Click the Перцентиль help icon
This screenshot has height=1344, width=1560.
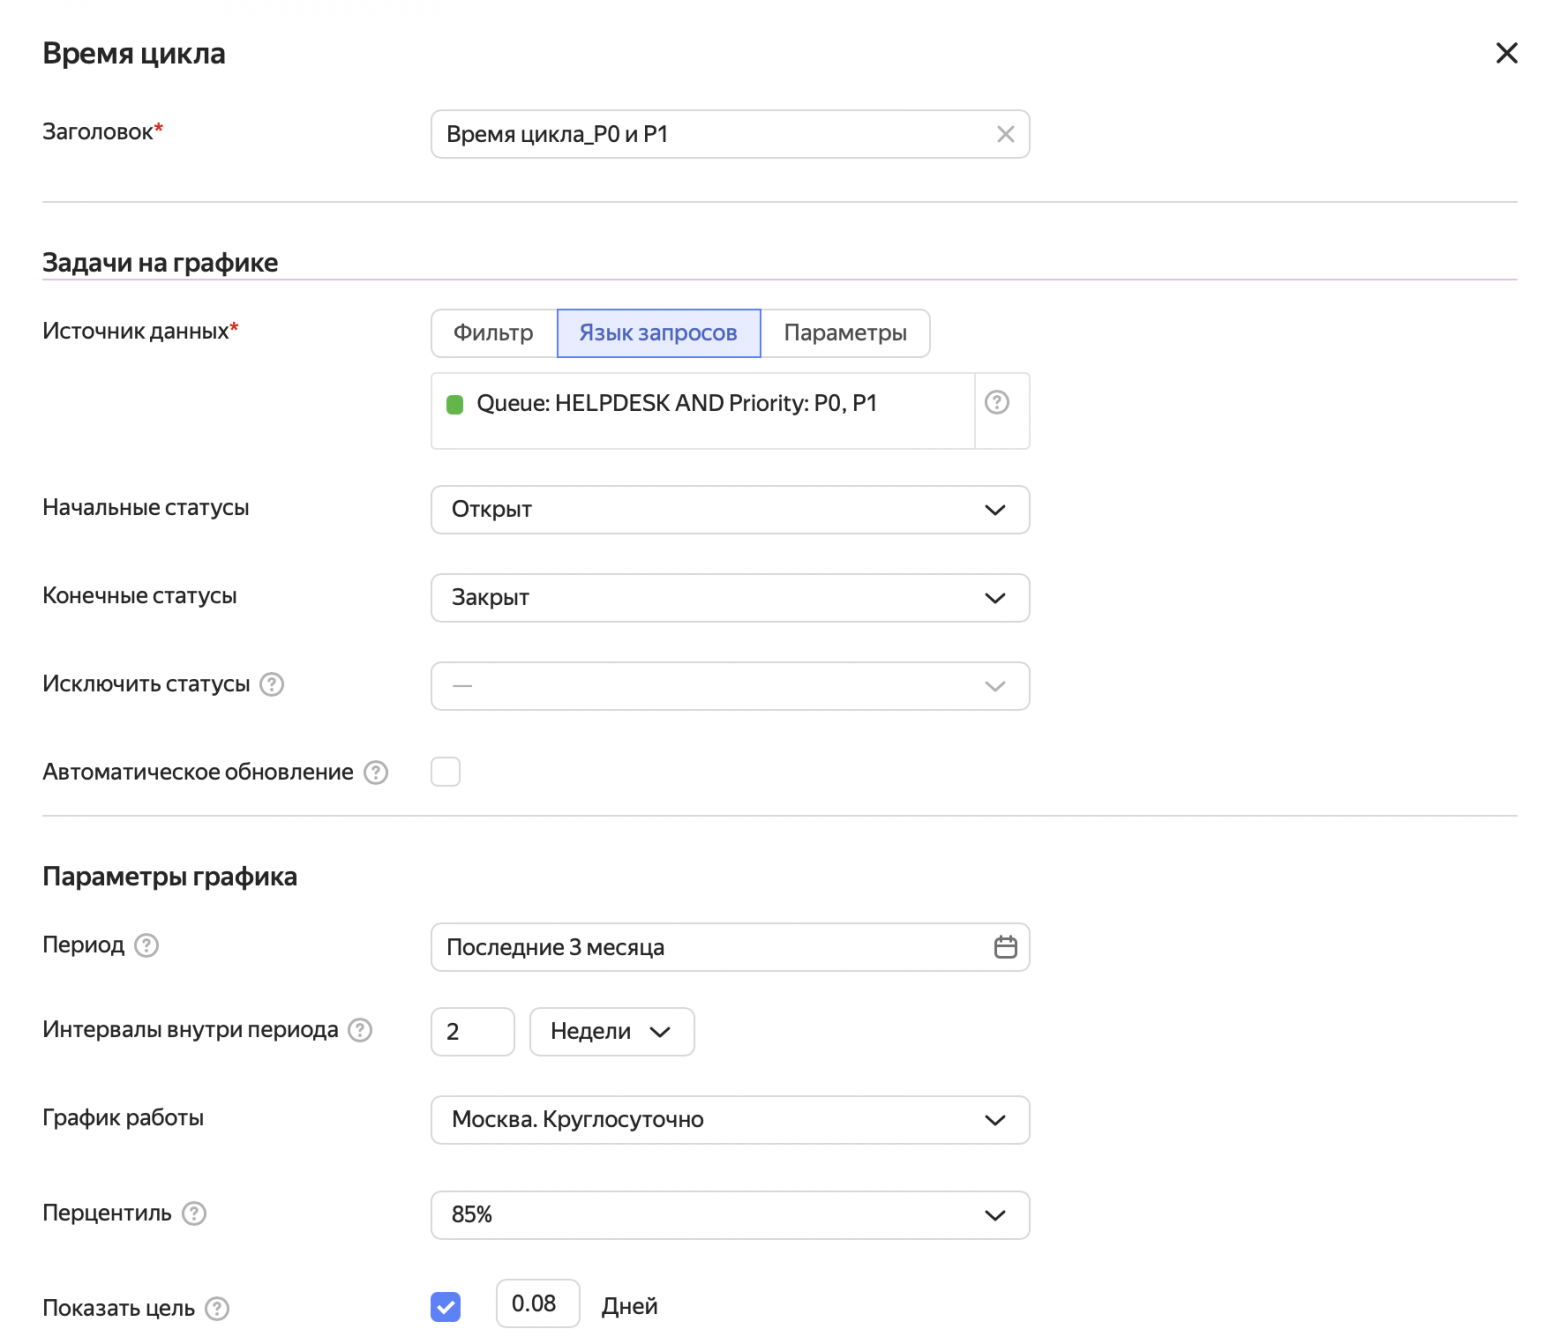click(x=194, y=1213)
